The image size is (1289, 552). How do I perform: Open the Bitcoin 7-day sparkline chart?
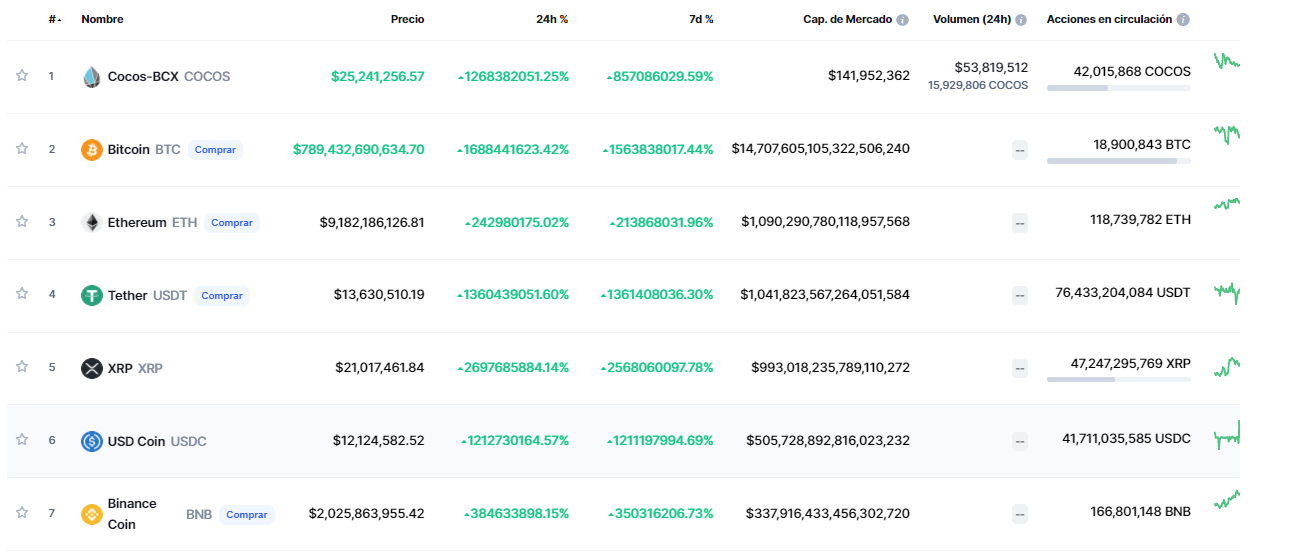pos(1226,133)
